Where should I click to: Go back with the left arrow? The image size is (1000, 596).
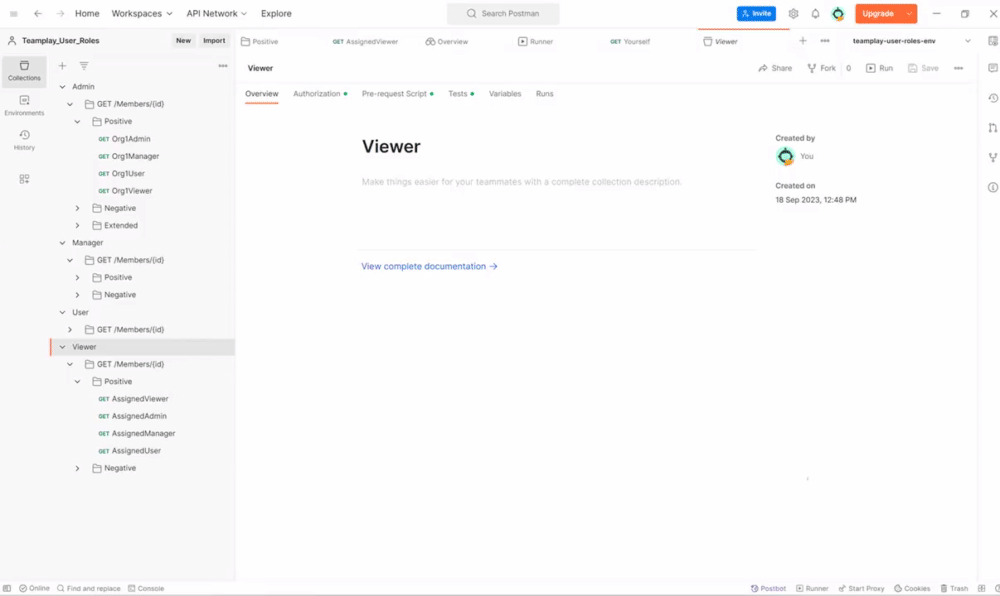(x=38, y=13)
